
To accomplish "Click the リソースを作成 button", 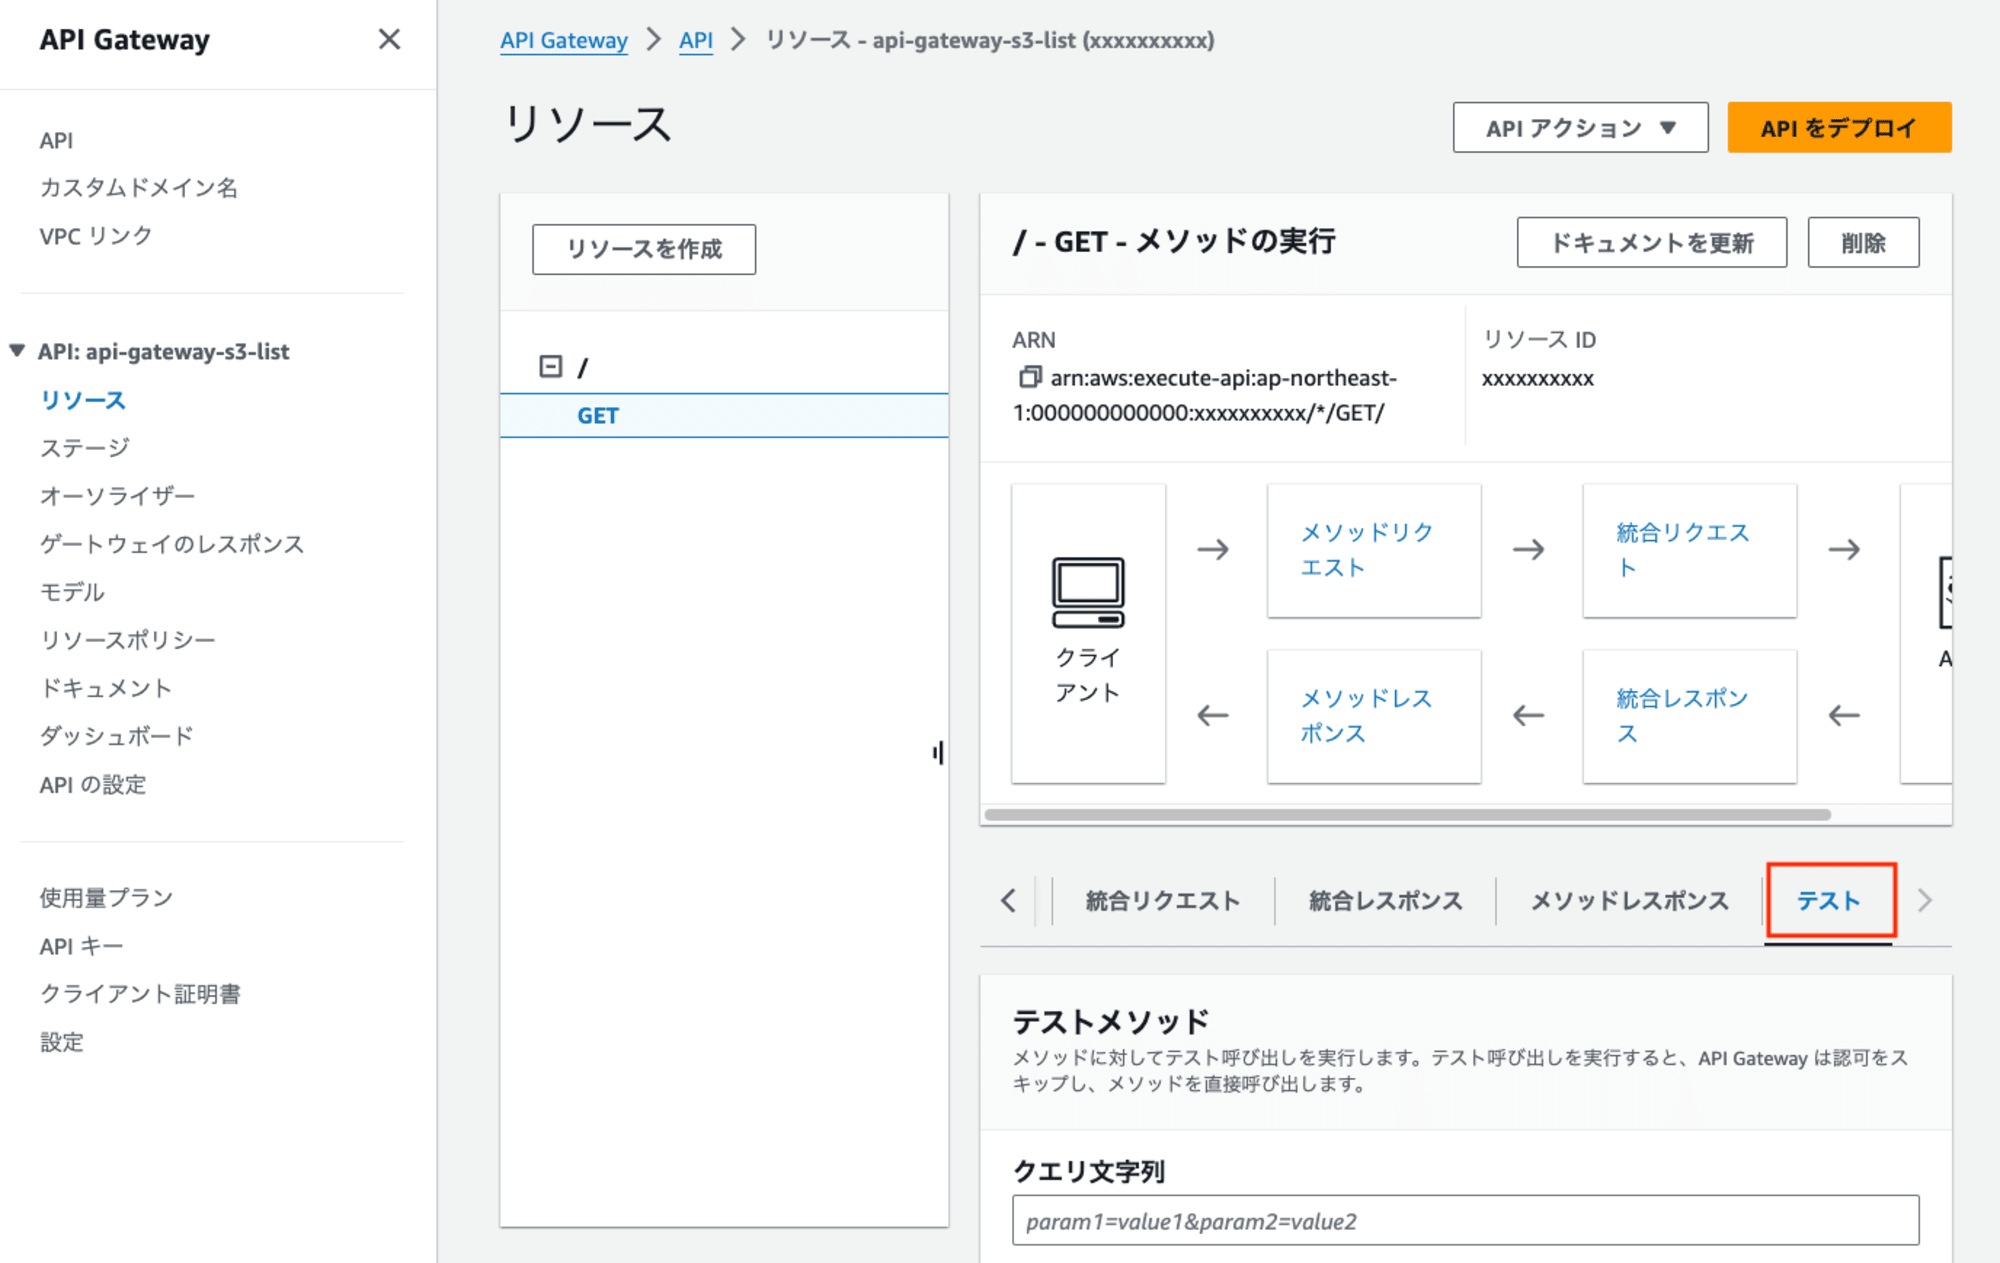I will [x=644, y=249].
